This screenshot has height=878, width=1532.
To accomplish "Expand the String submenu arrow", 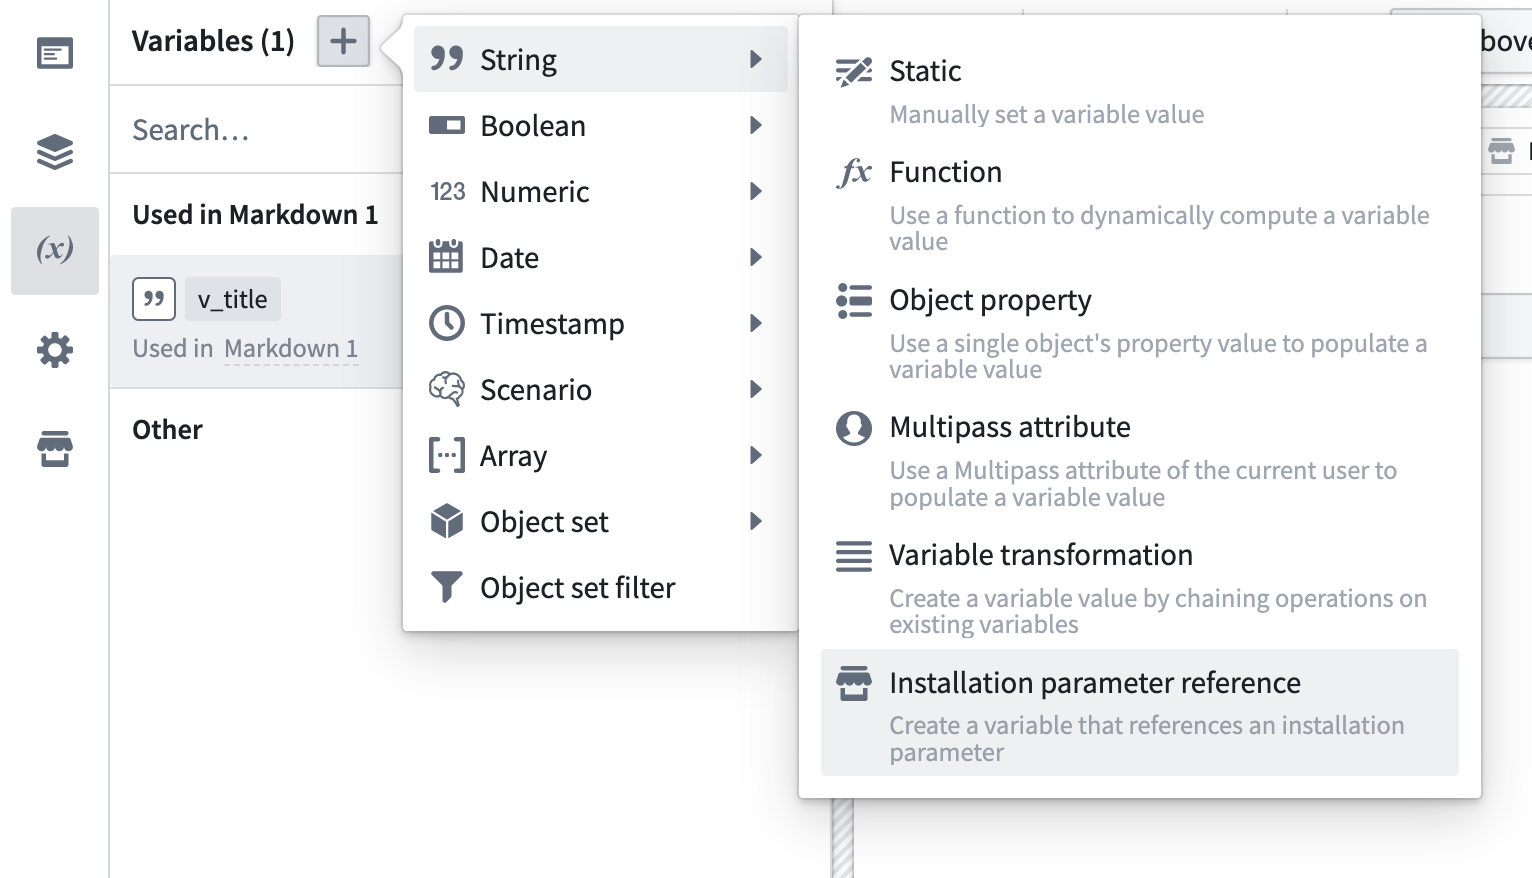I will point(756,60).
